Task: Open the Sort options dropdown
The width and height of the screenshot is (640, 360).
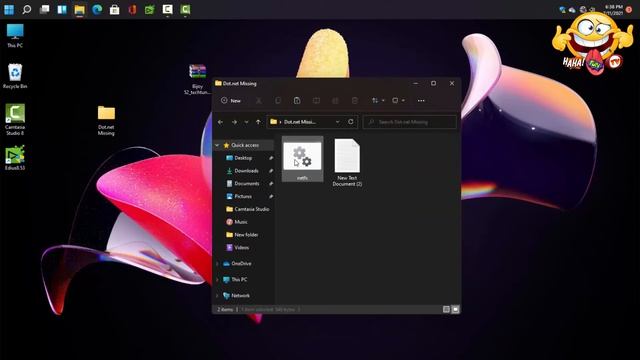Action: coord(378,100)
